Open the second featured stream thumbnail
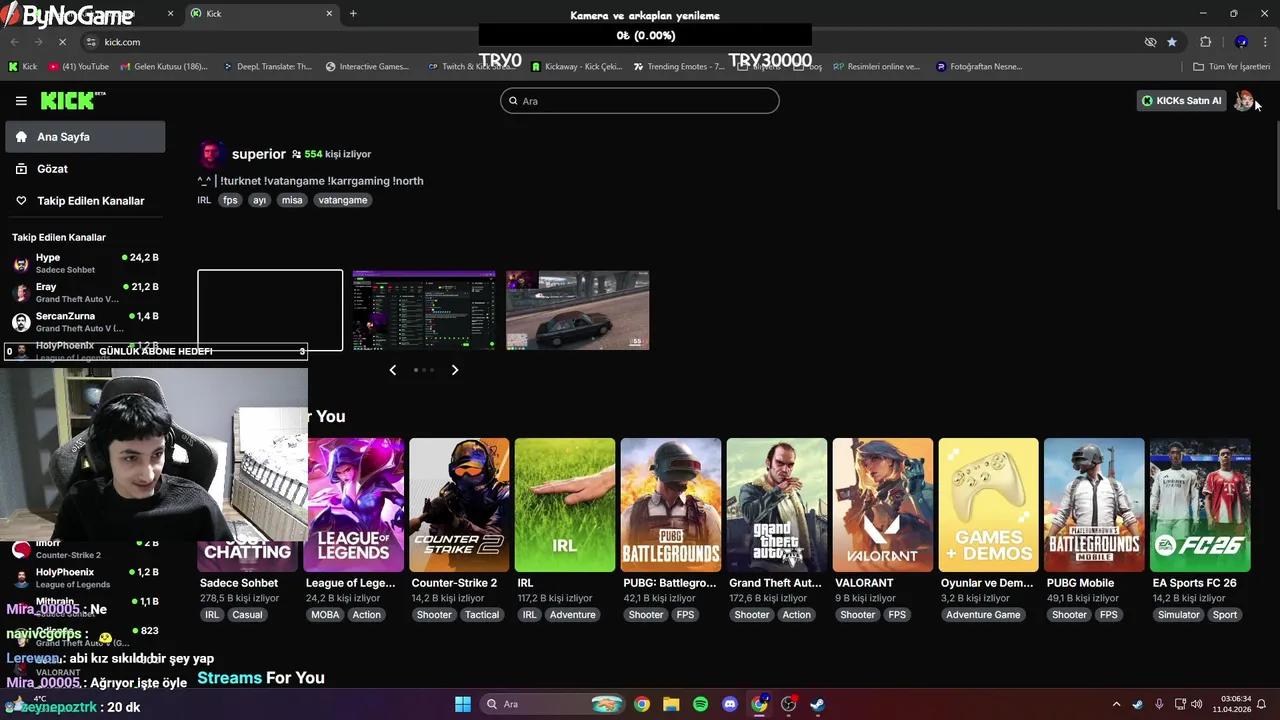 click(x=424, y=310)
